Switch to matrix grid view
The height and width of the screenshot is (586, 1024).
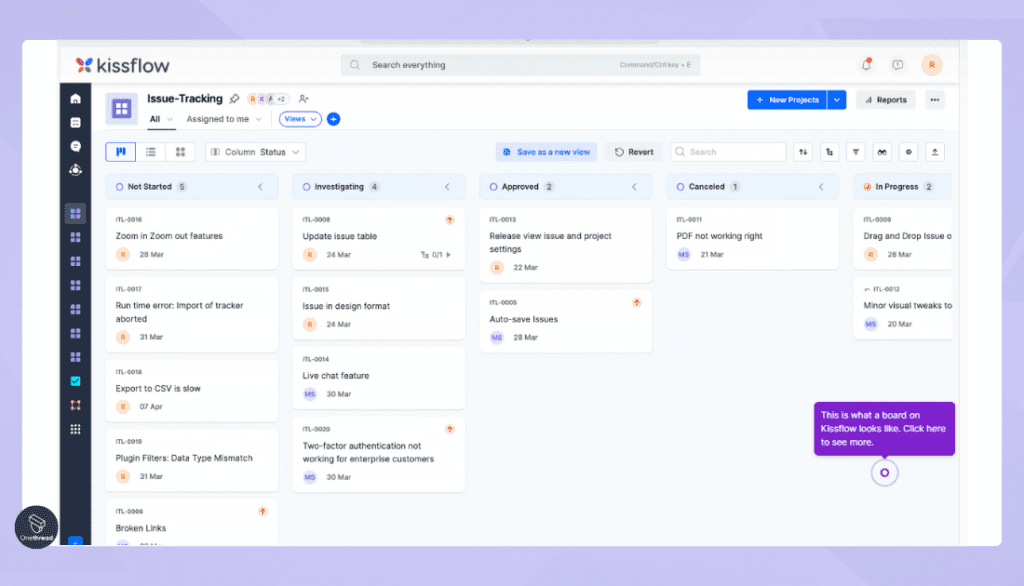click(x=180, y=152)
